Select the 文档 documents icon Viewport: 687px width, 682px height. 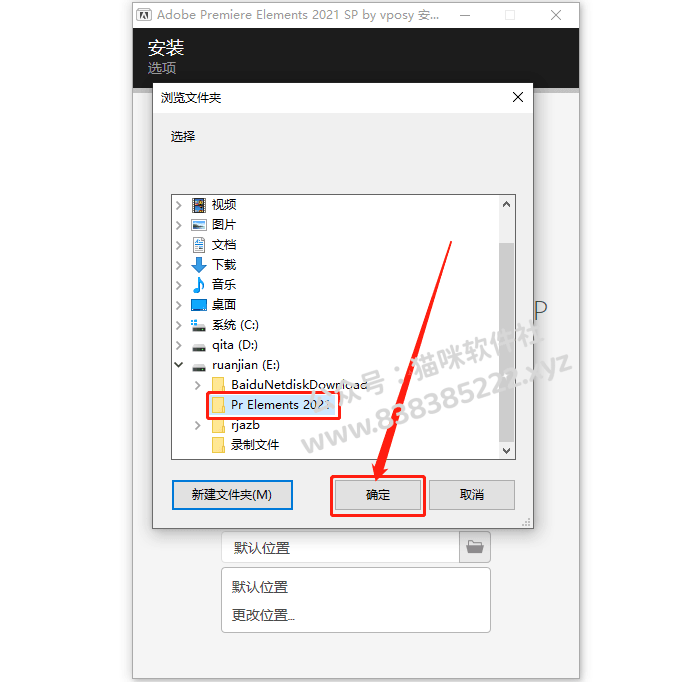click(x=199, y=245)
